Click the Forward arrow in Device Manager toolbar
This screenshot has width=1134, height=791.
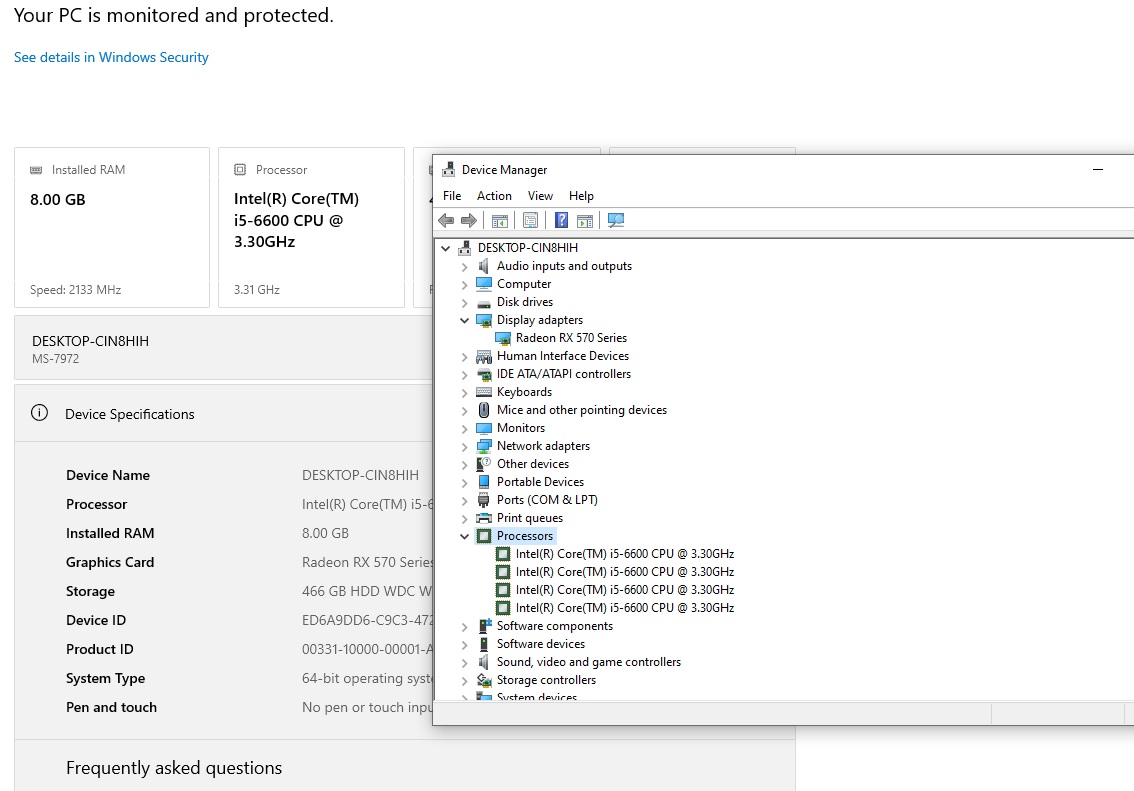coord(468,221)
